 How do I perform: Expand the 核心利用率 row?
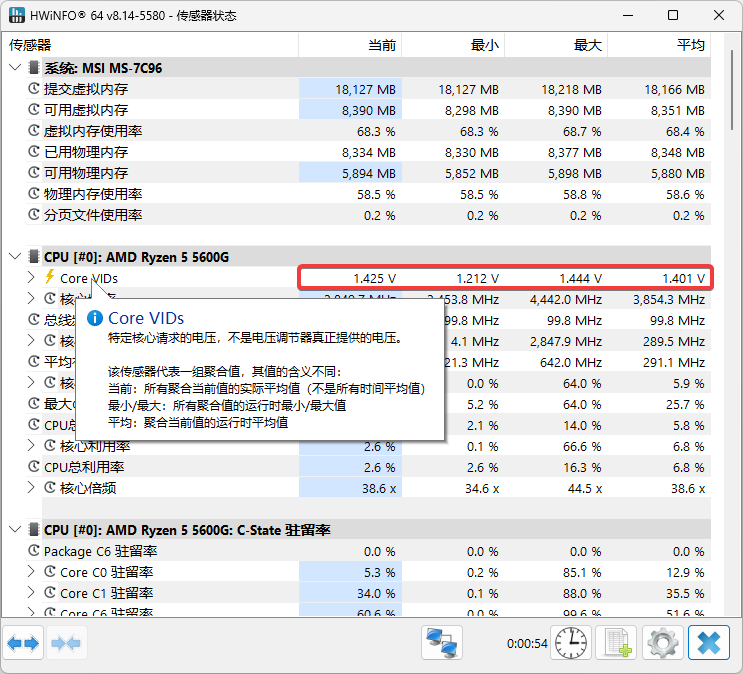coord(31,445)
